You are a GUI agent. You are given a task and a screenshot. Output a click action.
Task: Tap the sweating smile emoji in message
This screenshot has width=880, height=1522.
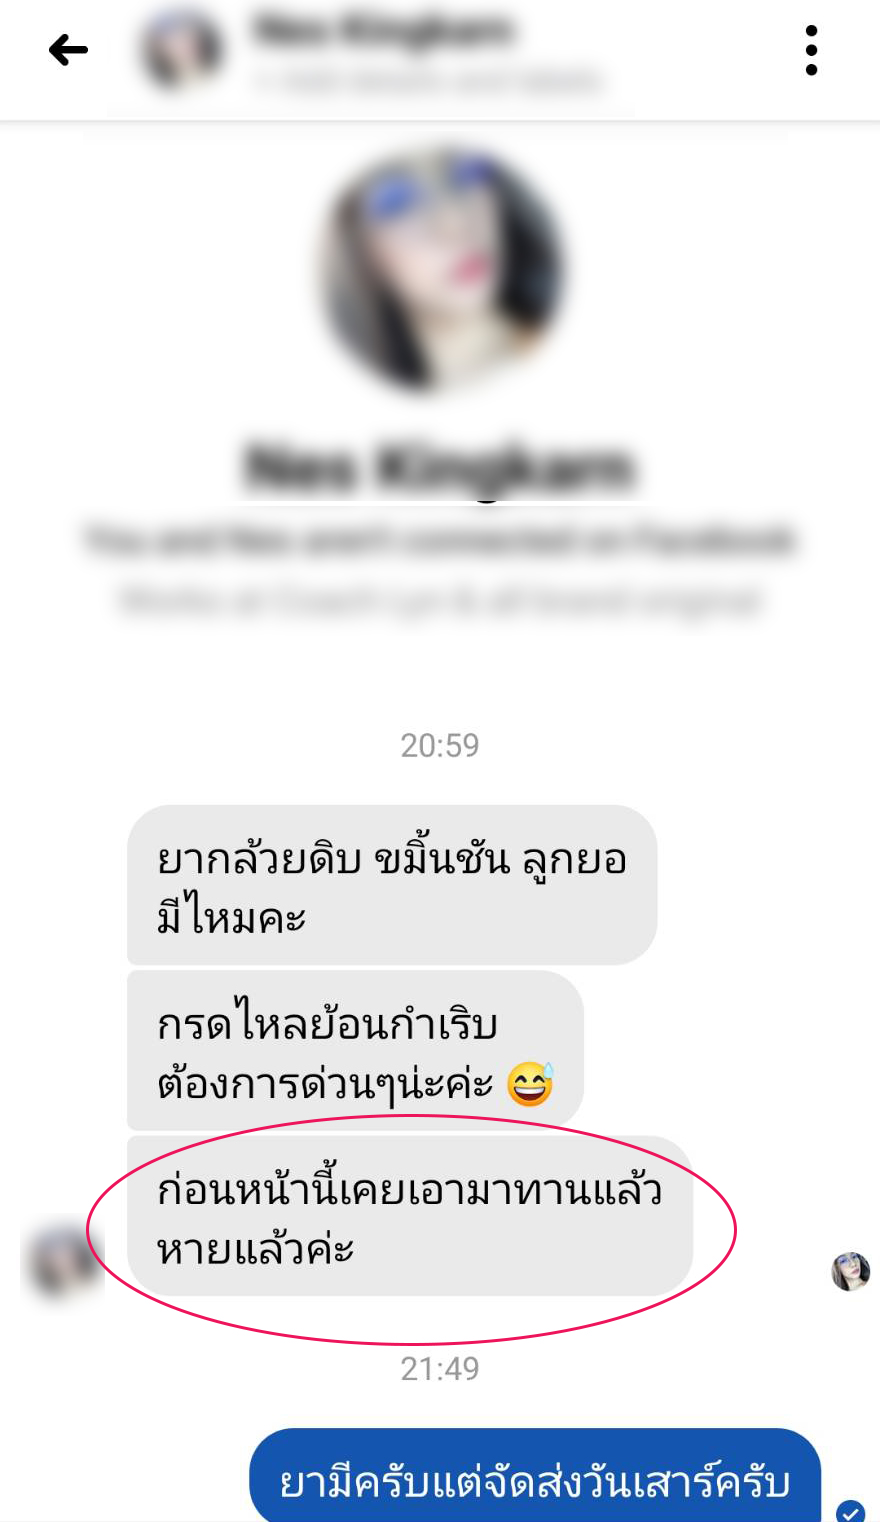[x=530, y=1083]
